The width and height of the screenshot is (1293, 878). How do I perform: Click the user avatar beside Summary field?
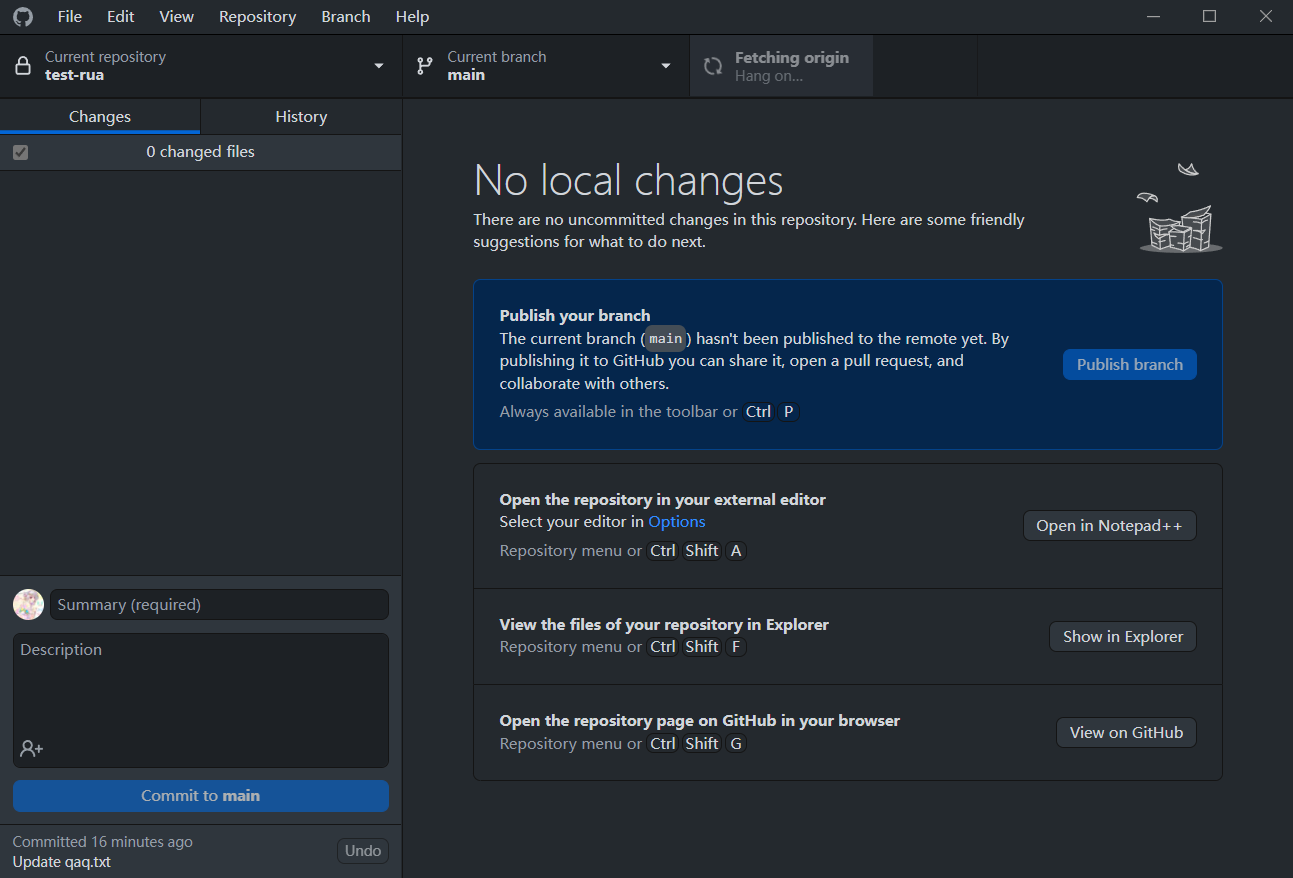tap(28, 604)
